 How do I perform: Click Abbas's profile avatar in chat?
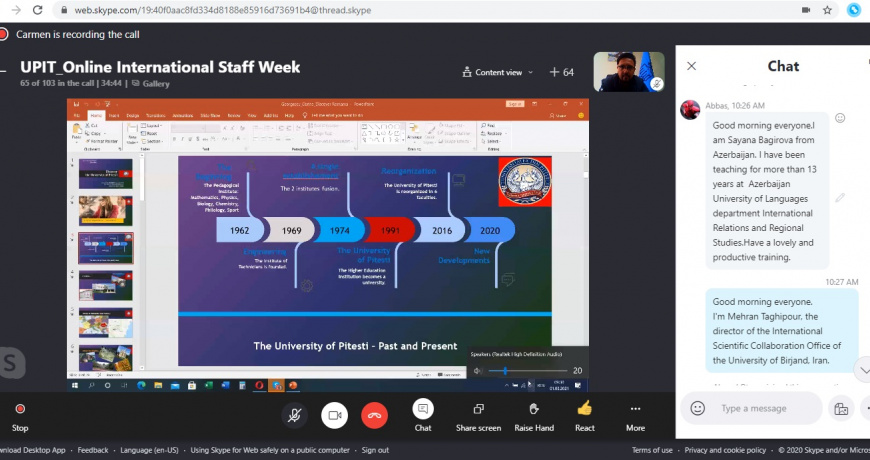point(690,110)
